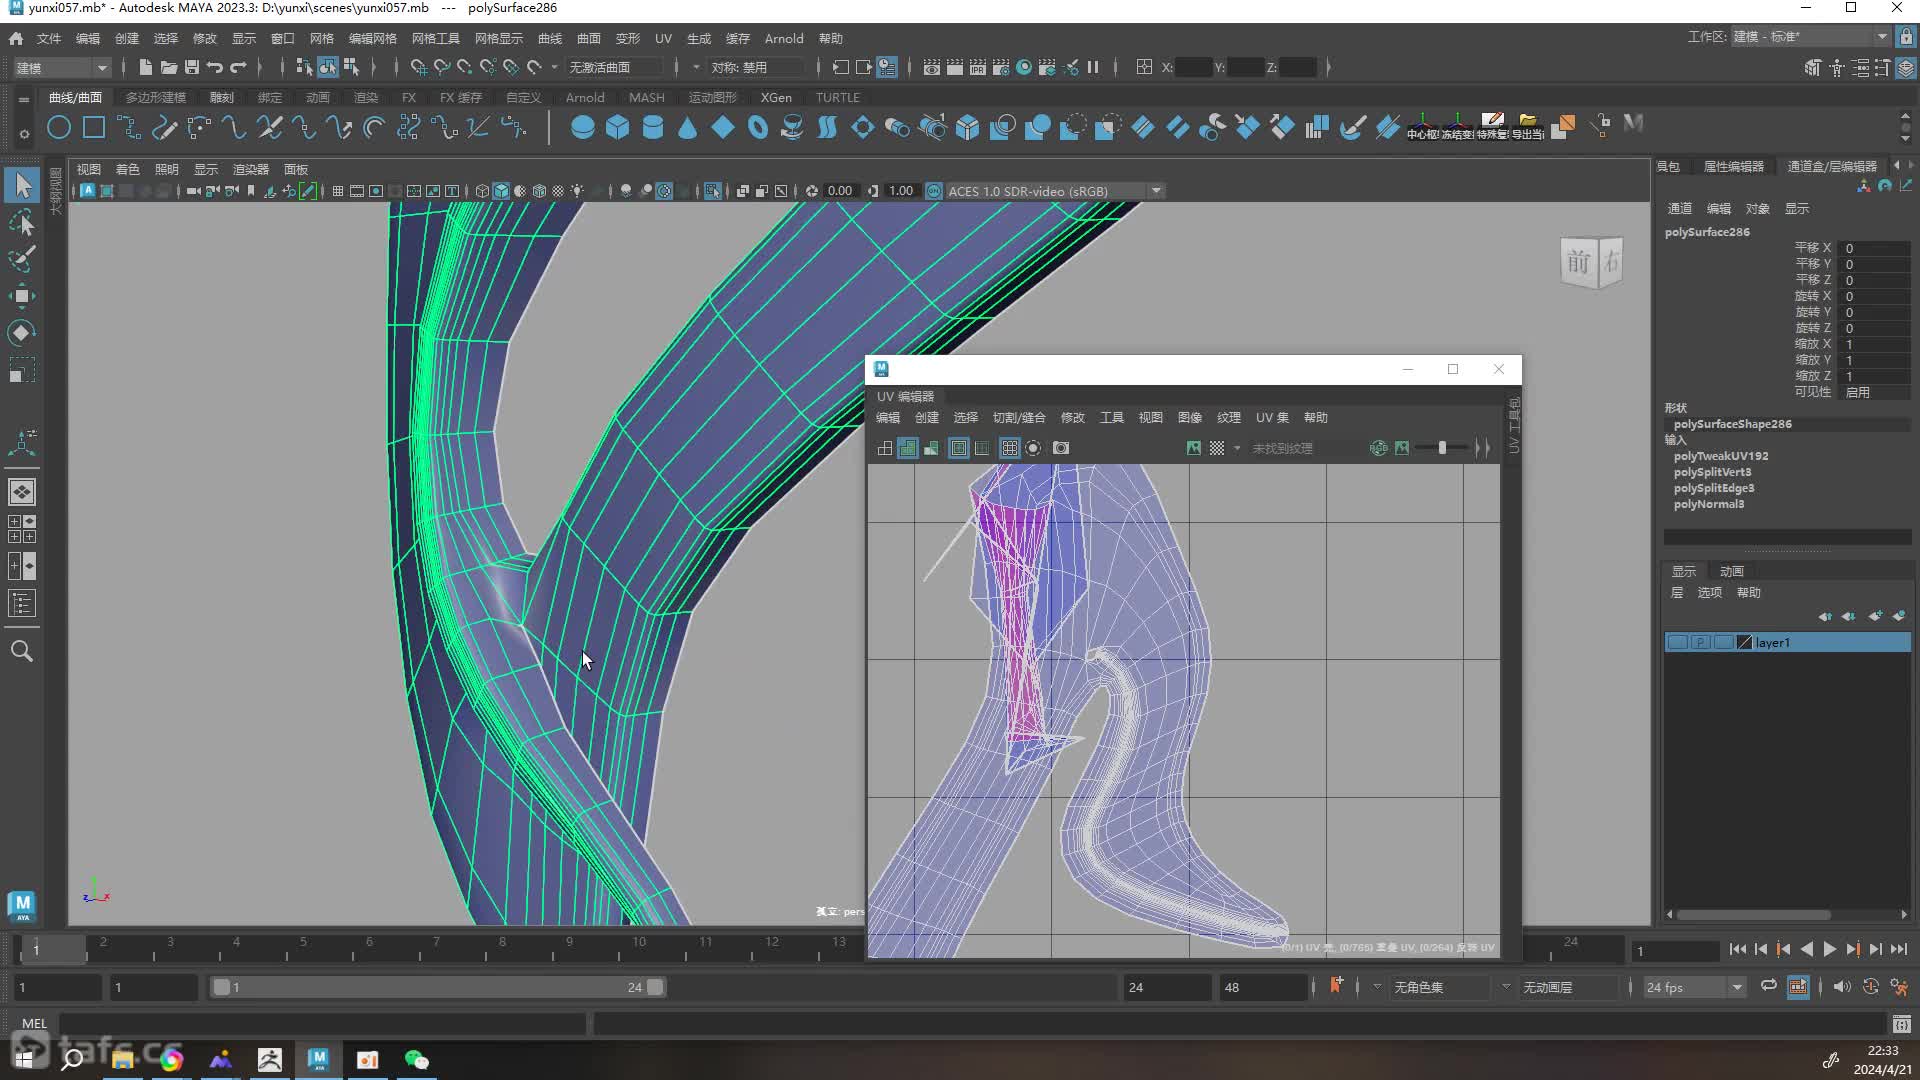1920x1080 pixels.
Task: Activate the Scale tool in the toolbox
Action: click(22, 371)
